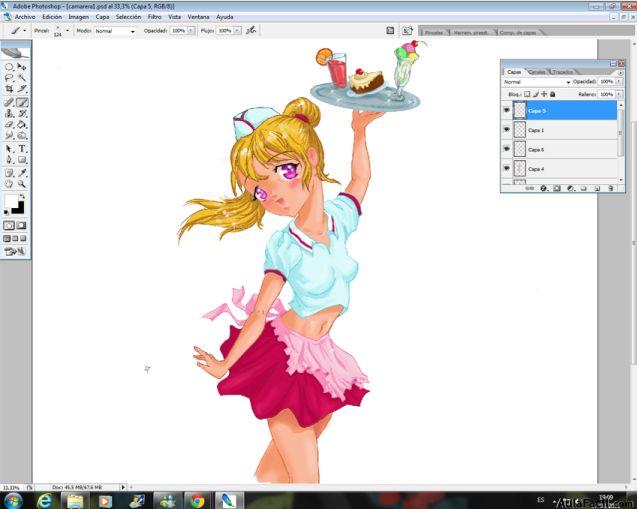Image resolution: width=637 pixels, height=509 pixels.
Task: Open the Brushes palette toggle icon
Action: 390,30
